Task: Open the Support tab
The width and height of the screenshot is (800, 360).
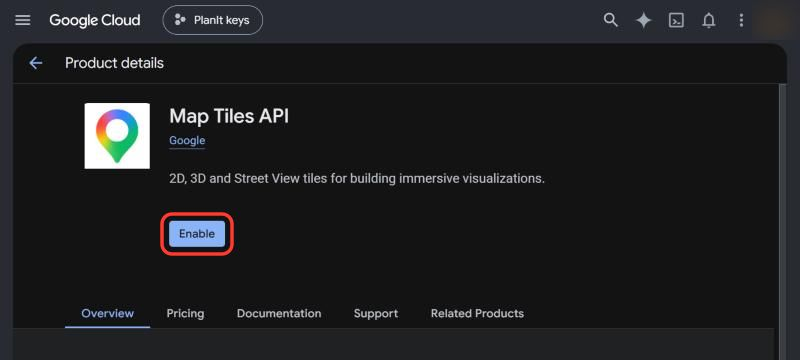Action: pyautogui.click(x=376, y=313)
